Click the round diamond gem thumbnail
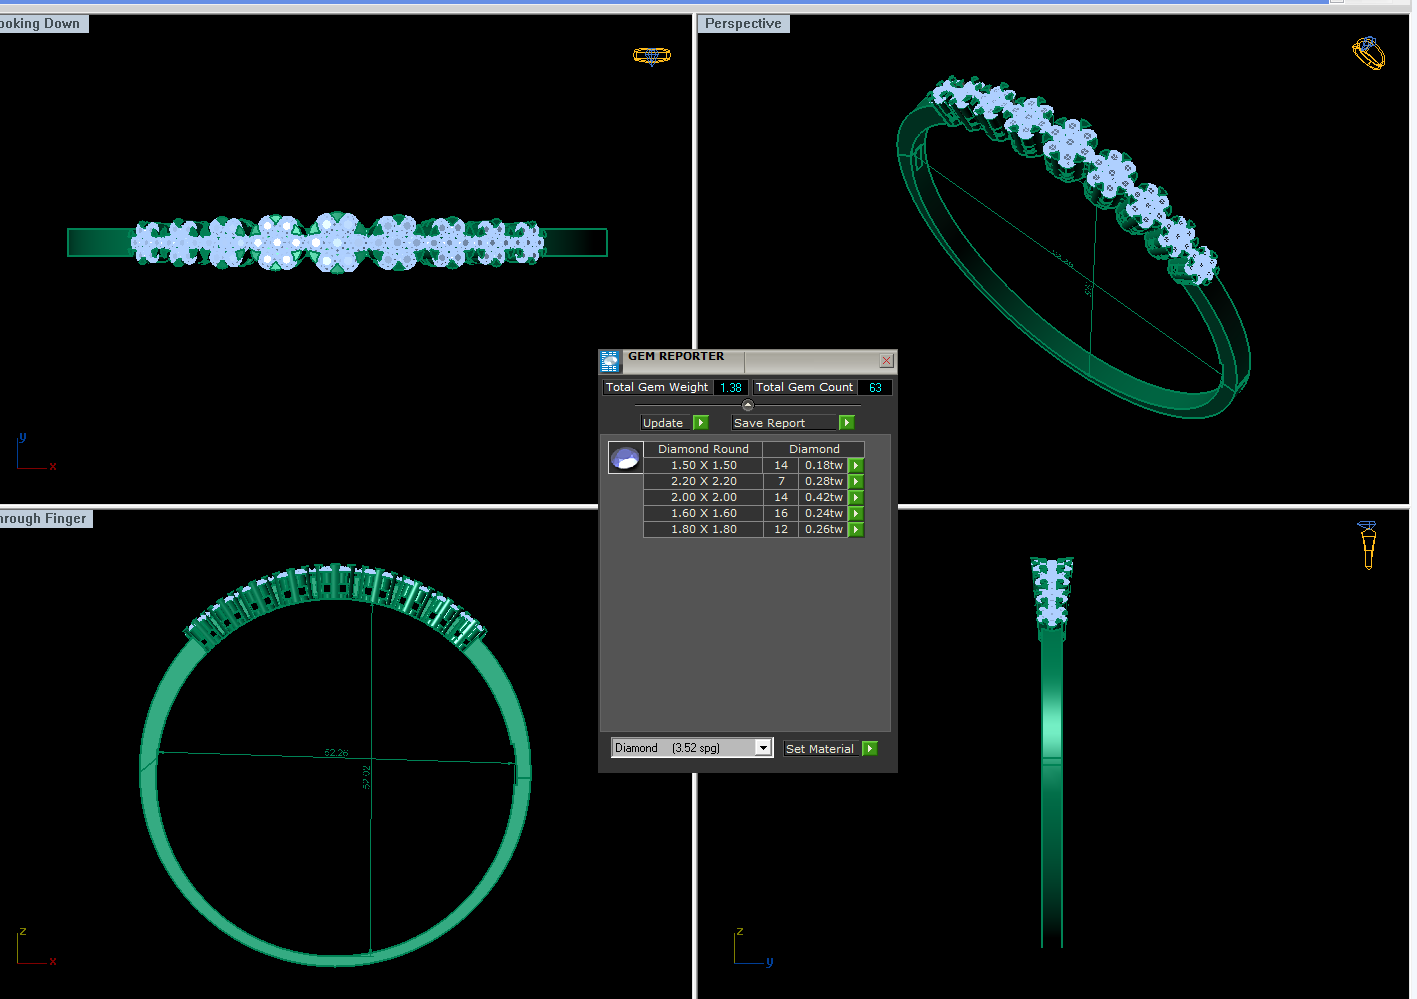This screenshot has height=999, width=1417. click(626, 458)
